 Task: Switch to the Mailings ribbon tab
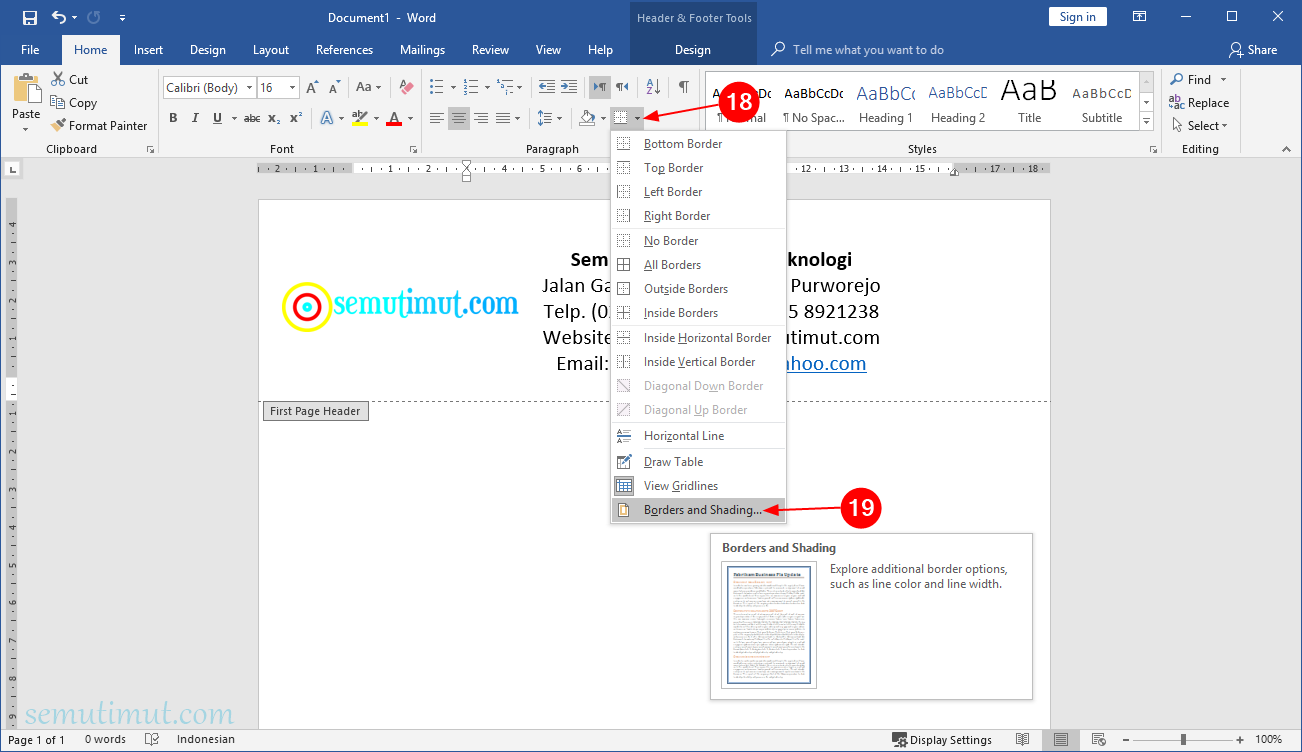422,49
